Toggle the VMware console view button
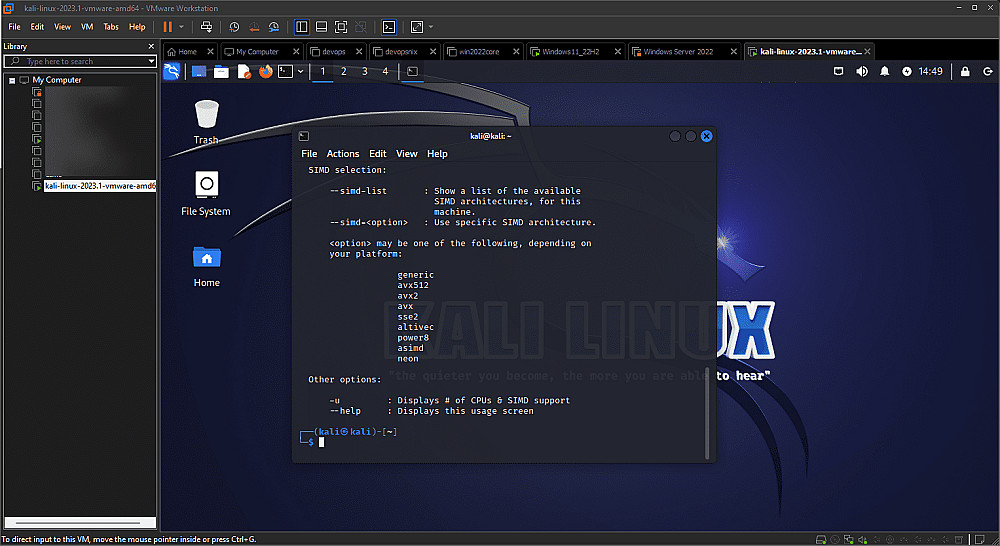Screen dimensions: 1000x546 tap(388, 27)
